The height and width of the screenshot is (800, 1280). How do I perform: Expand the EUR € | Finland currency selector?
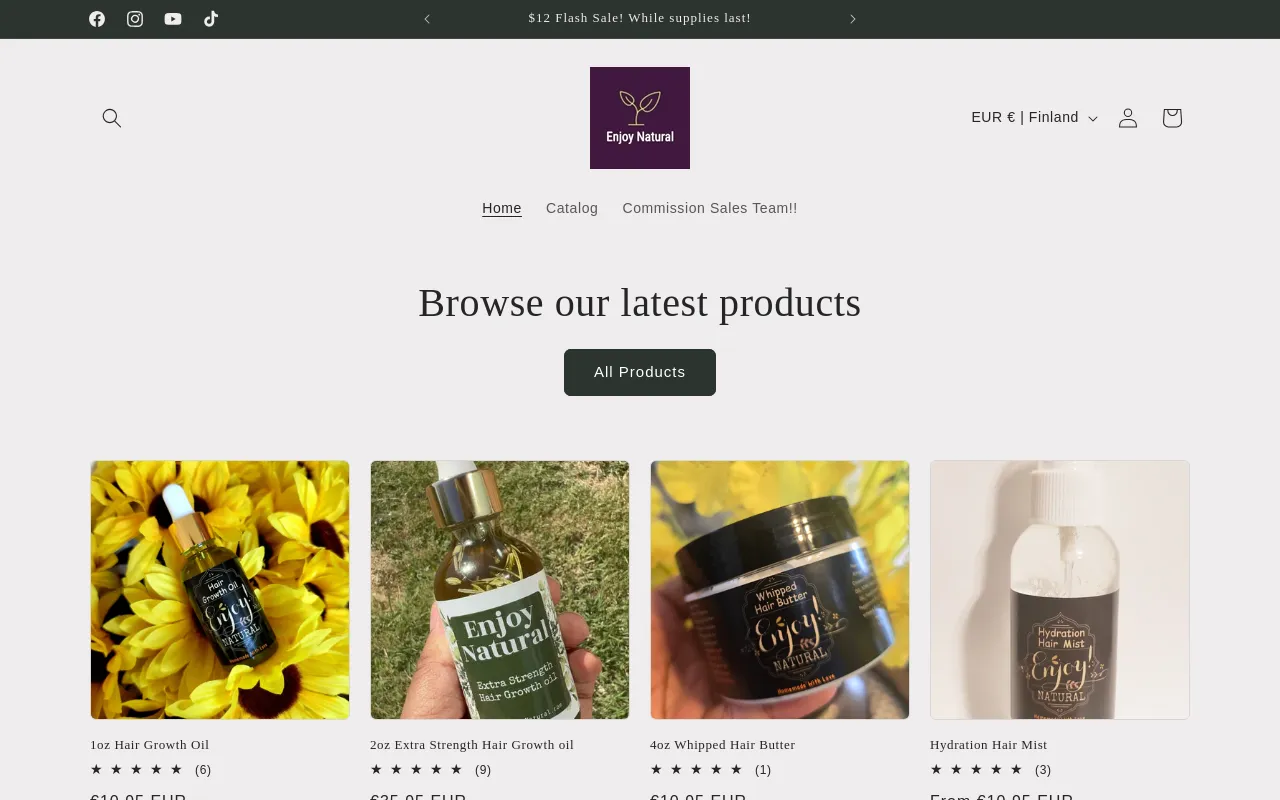1034,118
